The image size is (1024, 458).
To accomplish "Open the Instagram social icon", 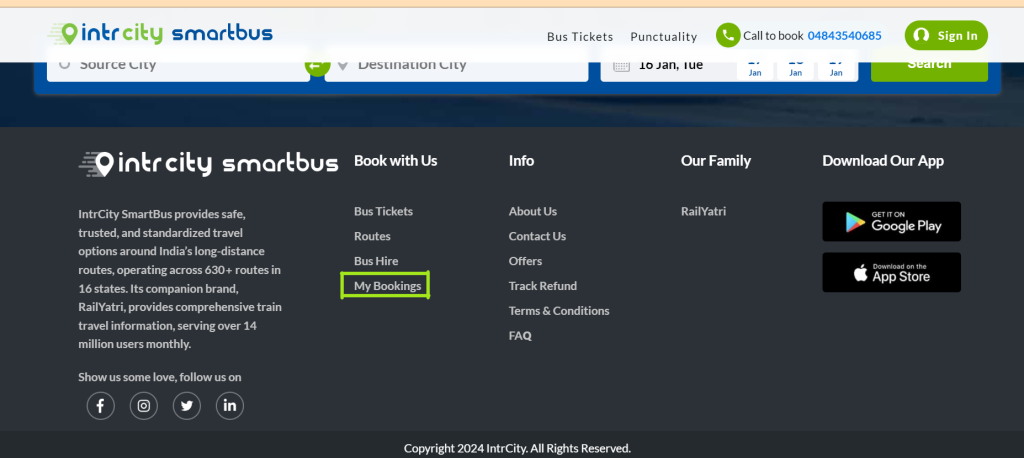I will point(144,406).
